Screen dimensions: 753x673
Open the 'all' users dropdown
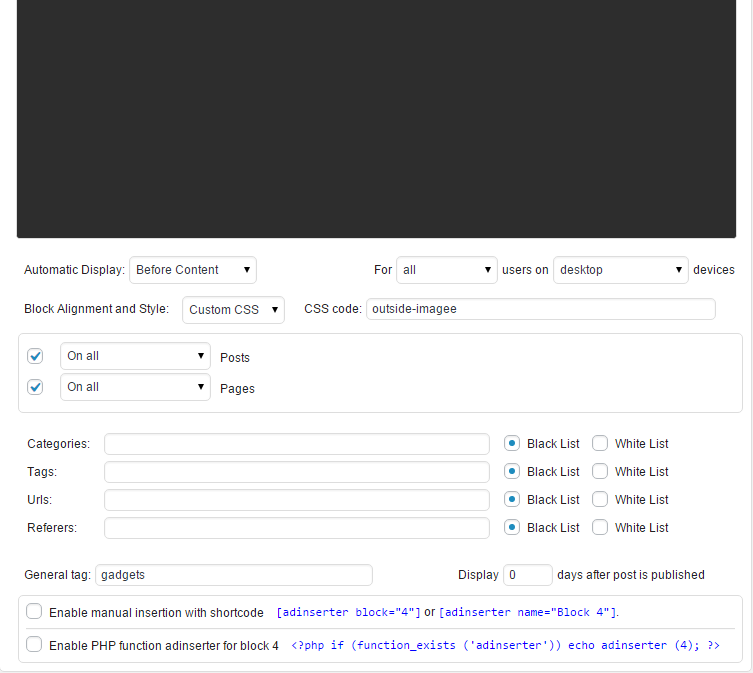pos(447,270)
